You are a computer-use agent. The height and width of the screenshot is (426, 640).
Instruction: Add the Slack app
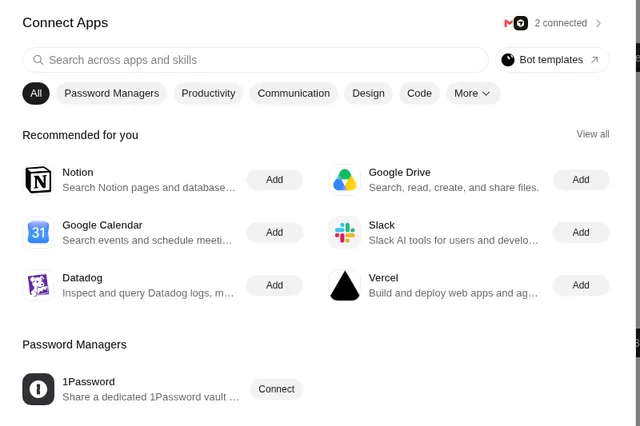(581, 233)
